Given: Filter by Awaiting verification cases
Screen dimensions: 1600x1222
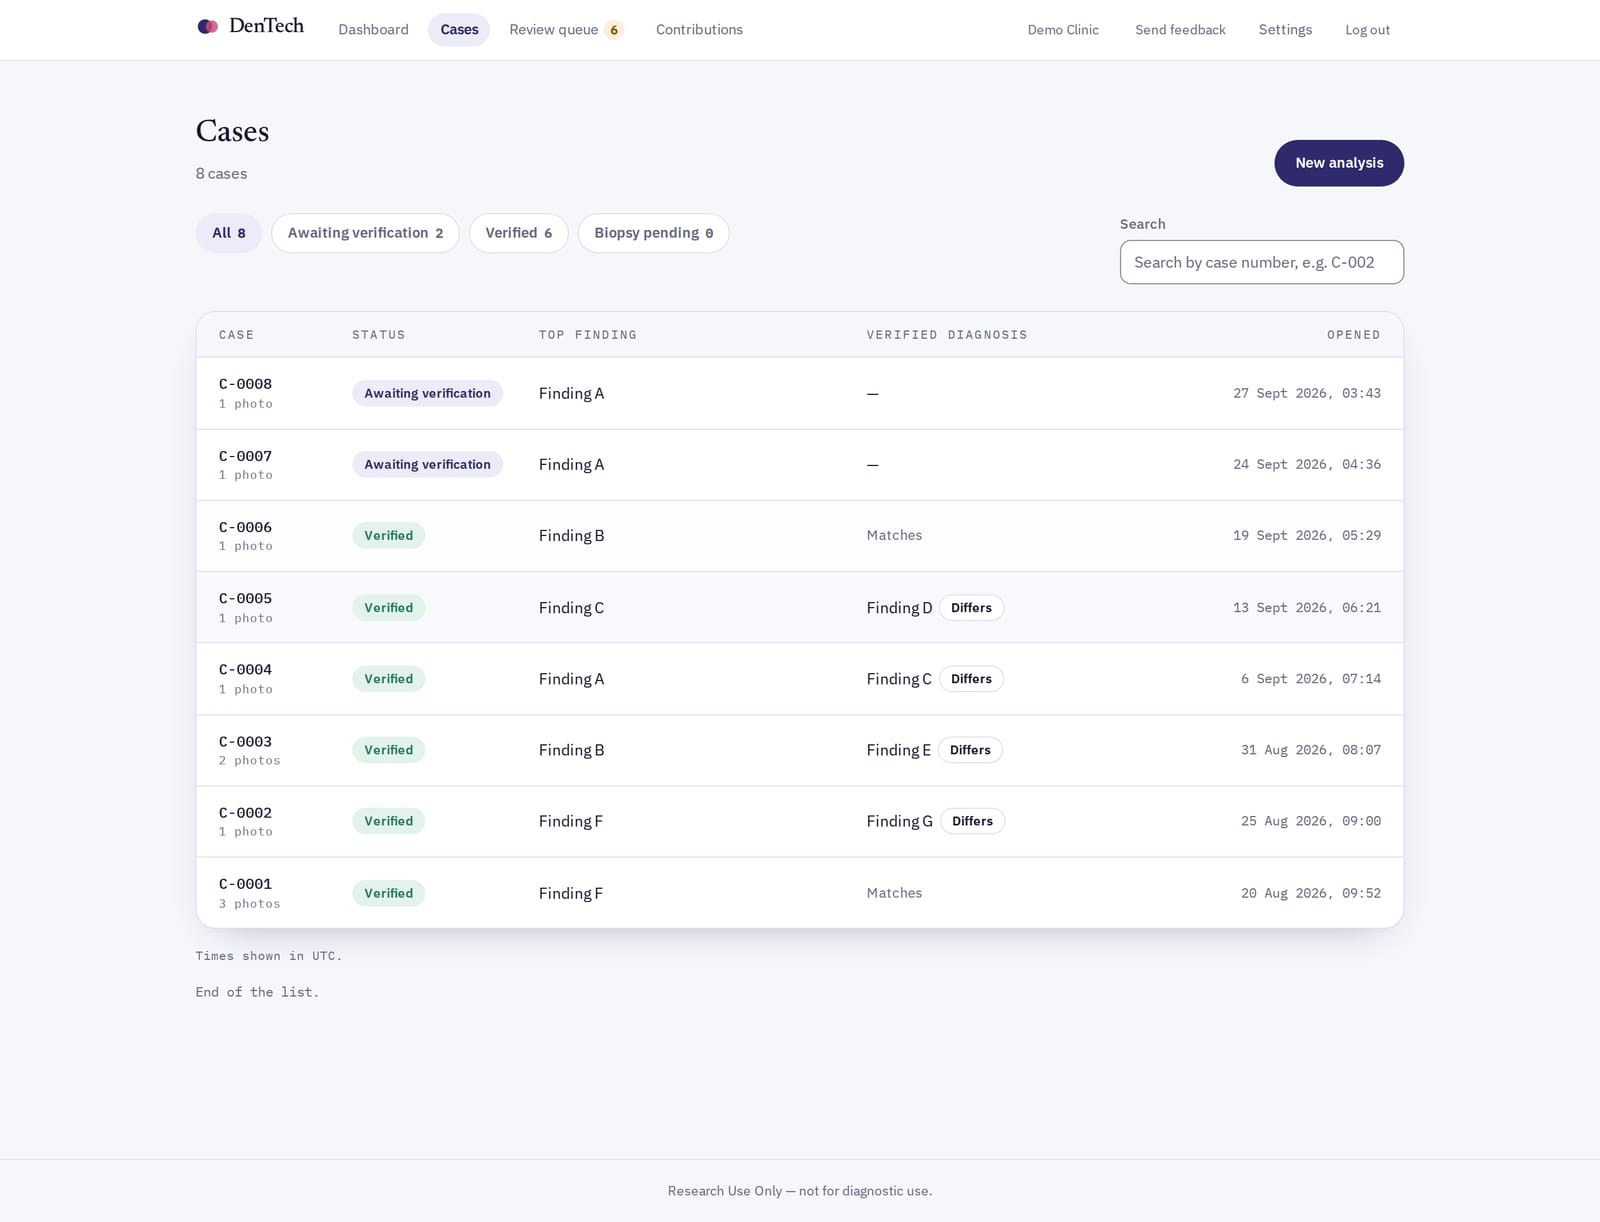Looking at the screenshot, I should 365,233.
